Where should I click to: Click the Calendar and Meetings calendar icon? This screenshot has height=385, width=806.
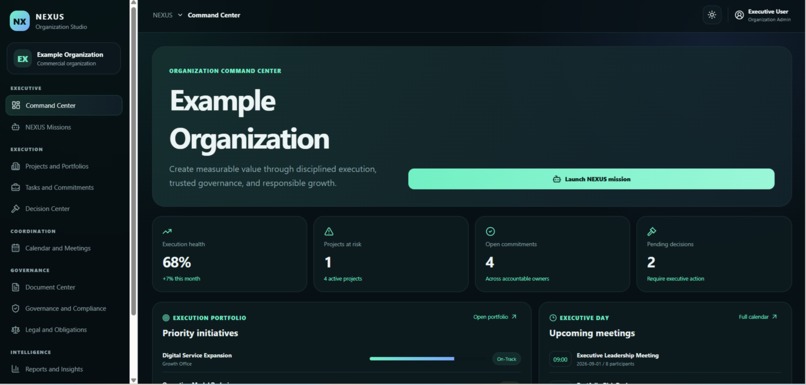pos(16,248)
